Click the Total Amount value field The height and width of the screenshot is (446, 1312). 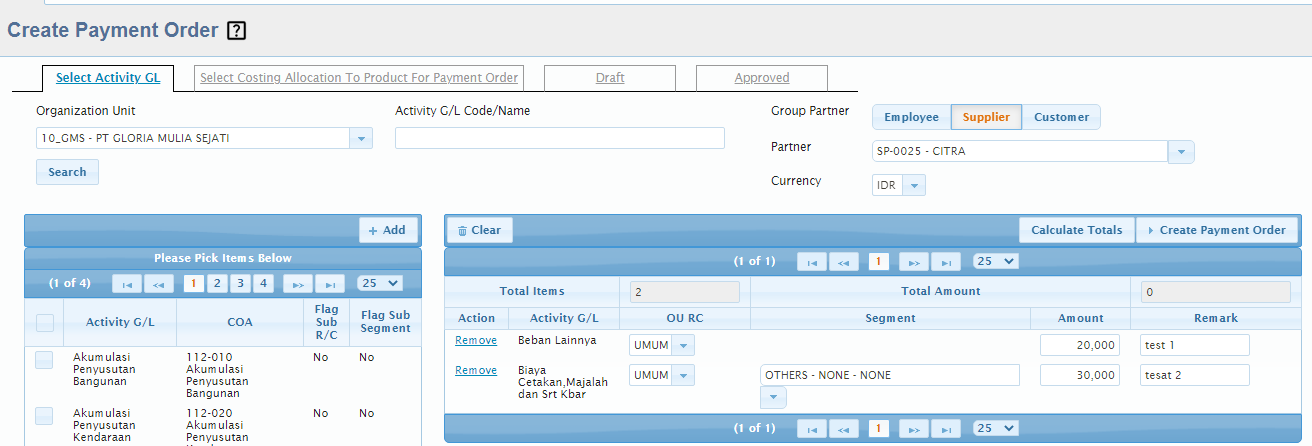pos(1215,292)
